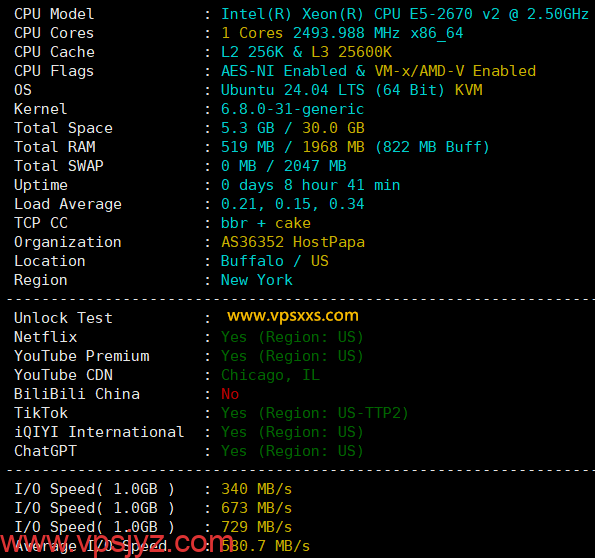This screenshot has height=558, width=595.
Task: Select the 729 MB/s I/O speed value
Action: point(257,527)
